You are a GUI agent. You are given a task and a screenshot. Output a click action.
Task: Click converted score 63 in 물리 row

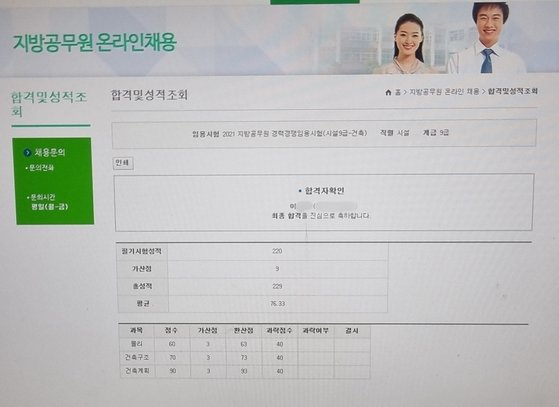[x=244, y=345]
